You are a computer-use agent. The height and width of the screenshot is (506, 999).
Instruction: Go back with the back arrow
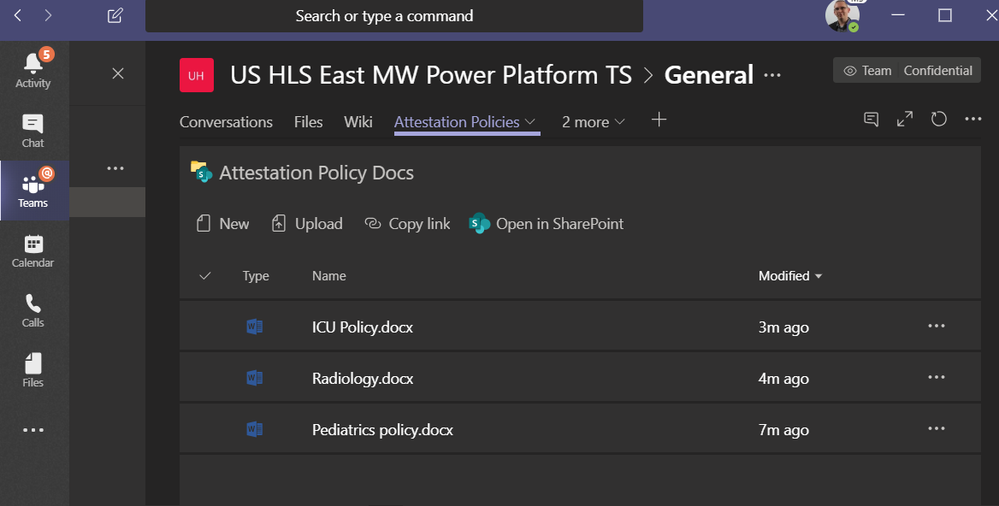point(18,16)
